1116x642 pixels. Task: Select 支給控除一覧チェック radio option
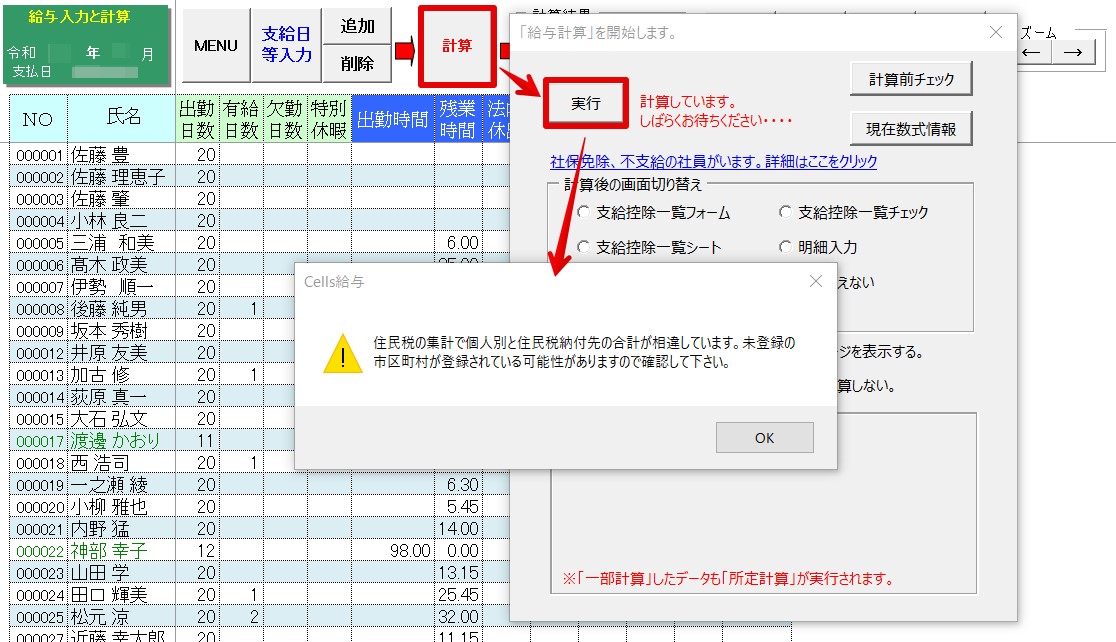pos(786,212)
